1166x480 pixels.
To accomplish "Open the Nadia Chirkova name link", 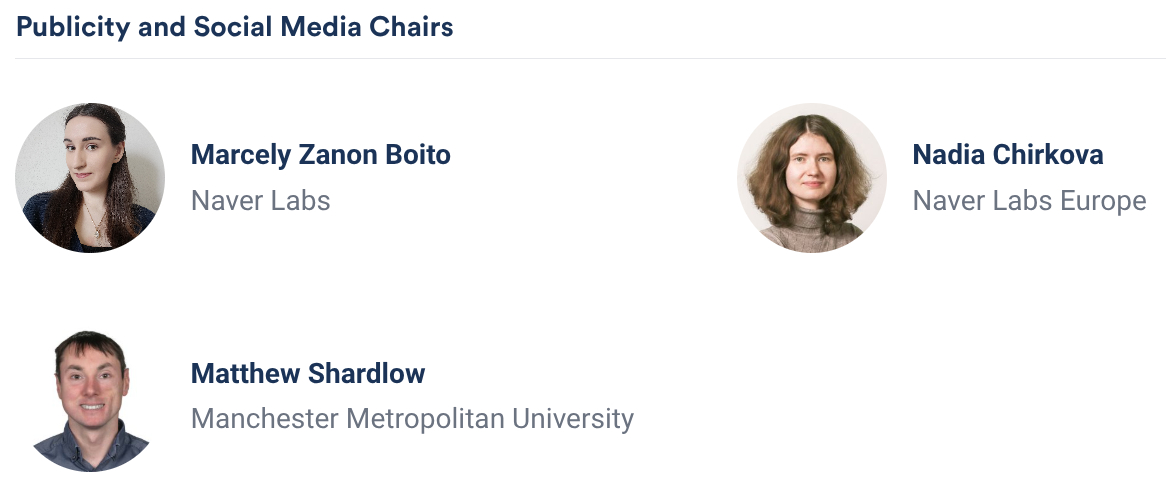I will 1008,155.
